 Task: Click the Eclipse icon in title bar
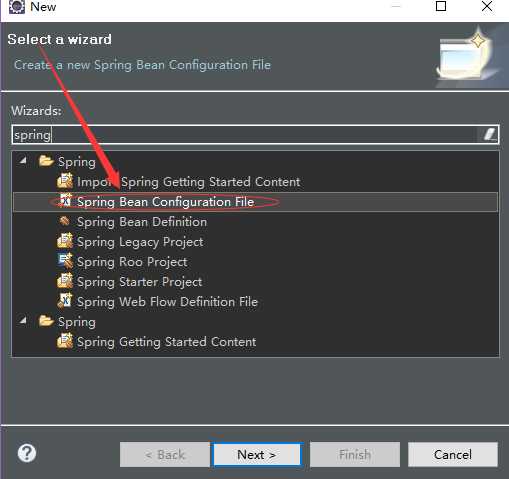tap(17, 6)
